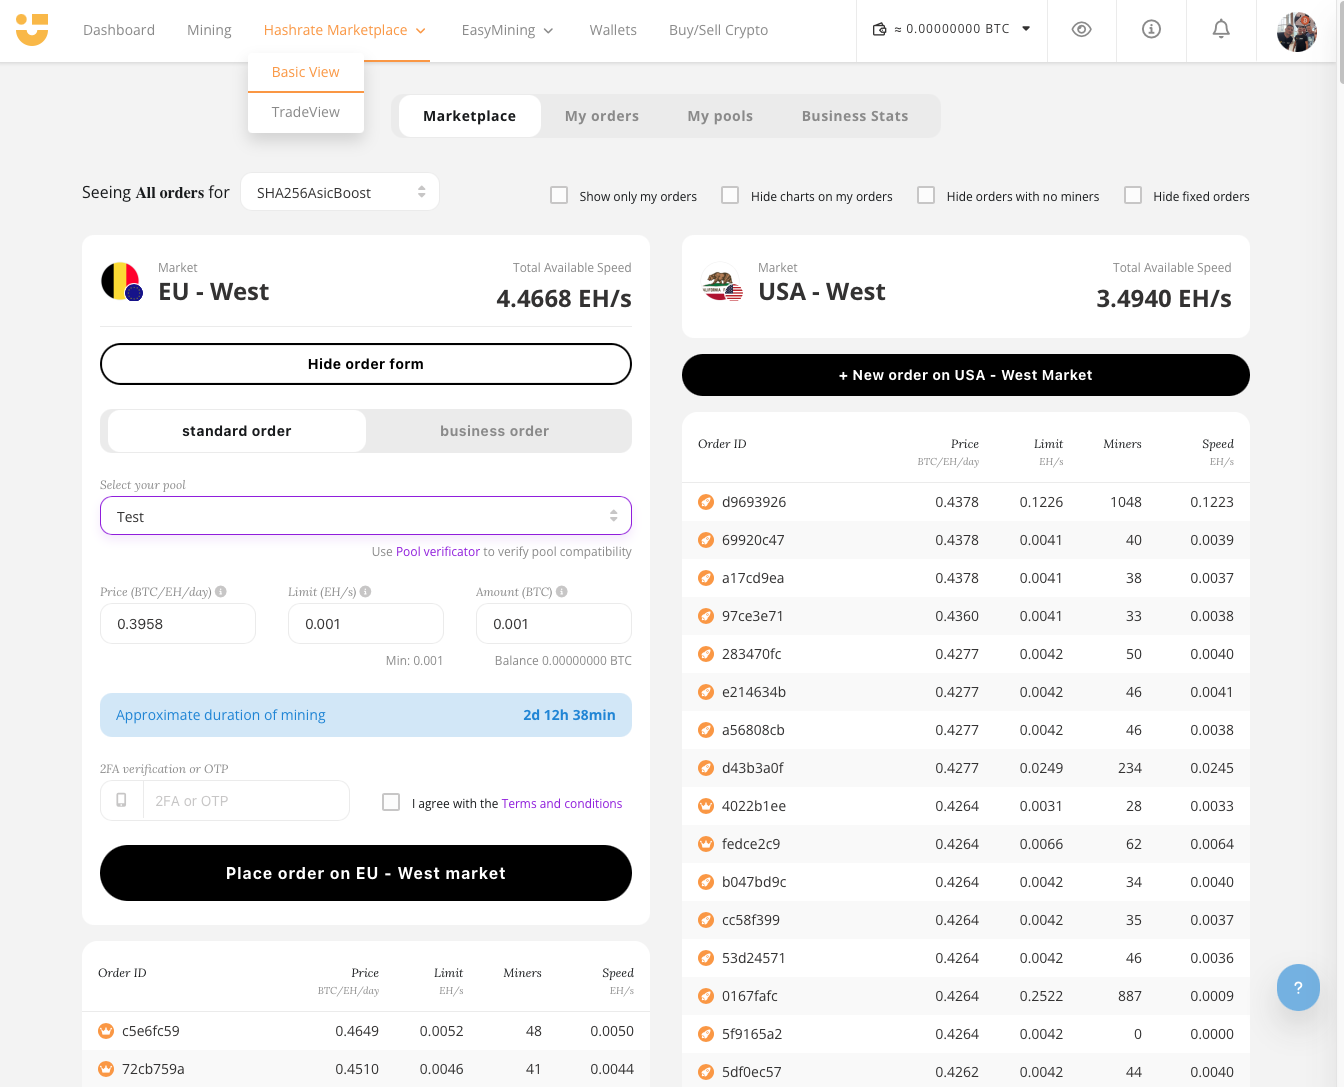Image resolution: width=1344 pixels, height=1087 pixels.
Task: Open the floating help question mark button
Action: pos(1298,987)
